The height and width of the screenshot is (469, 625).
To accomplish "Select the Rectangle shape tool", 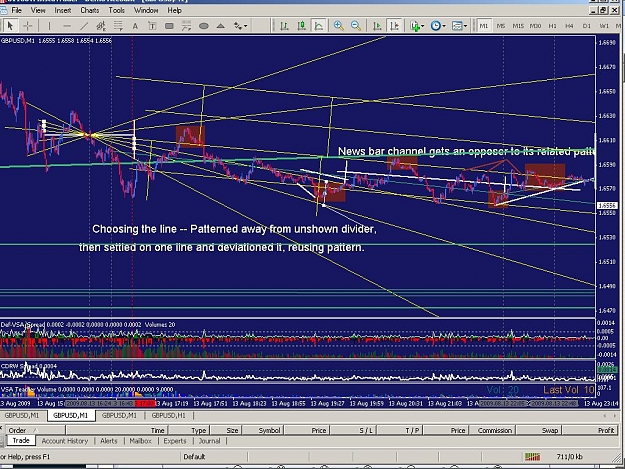I will [x=169, y=26].
